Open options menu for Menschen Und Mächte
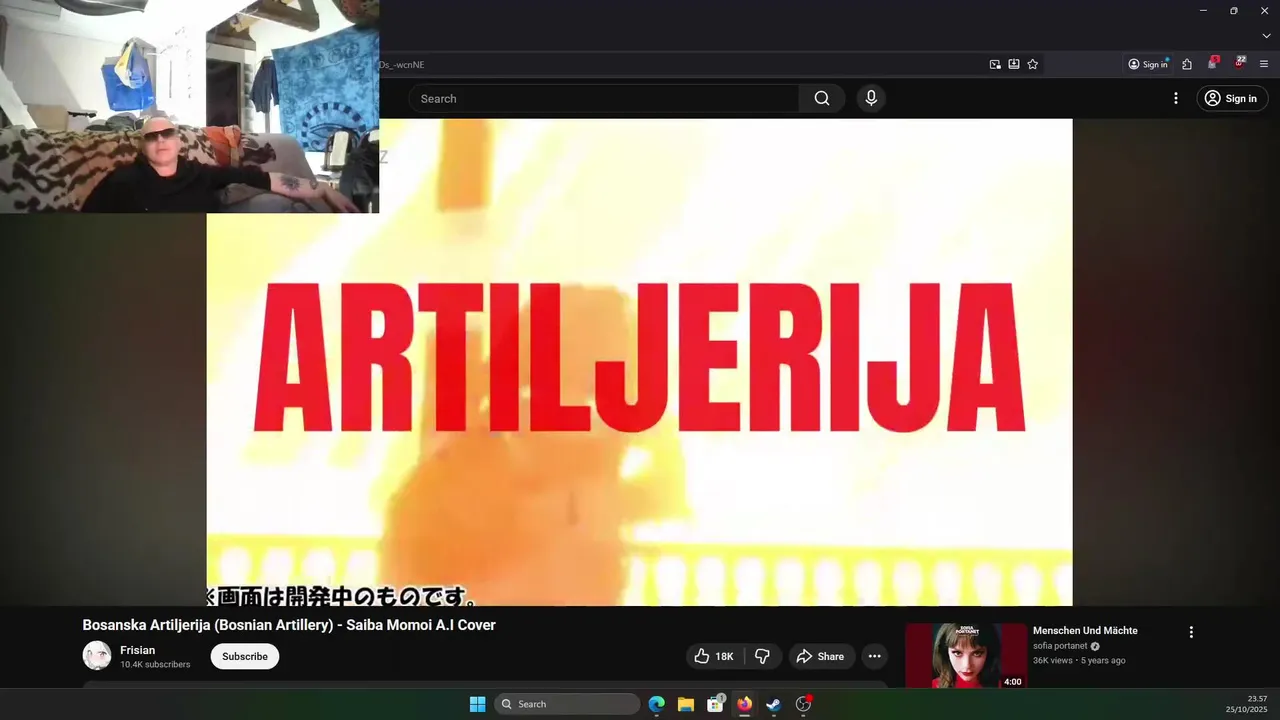 1191,632
